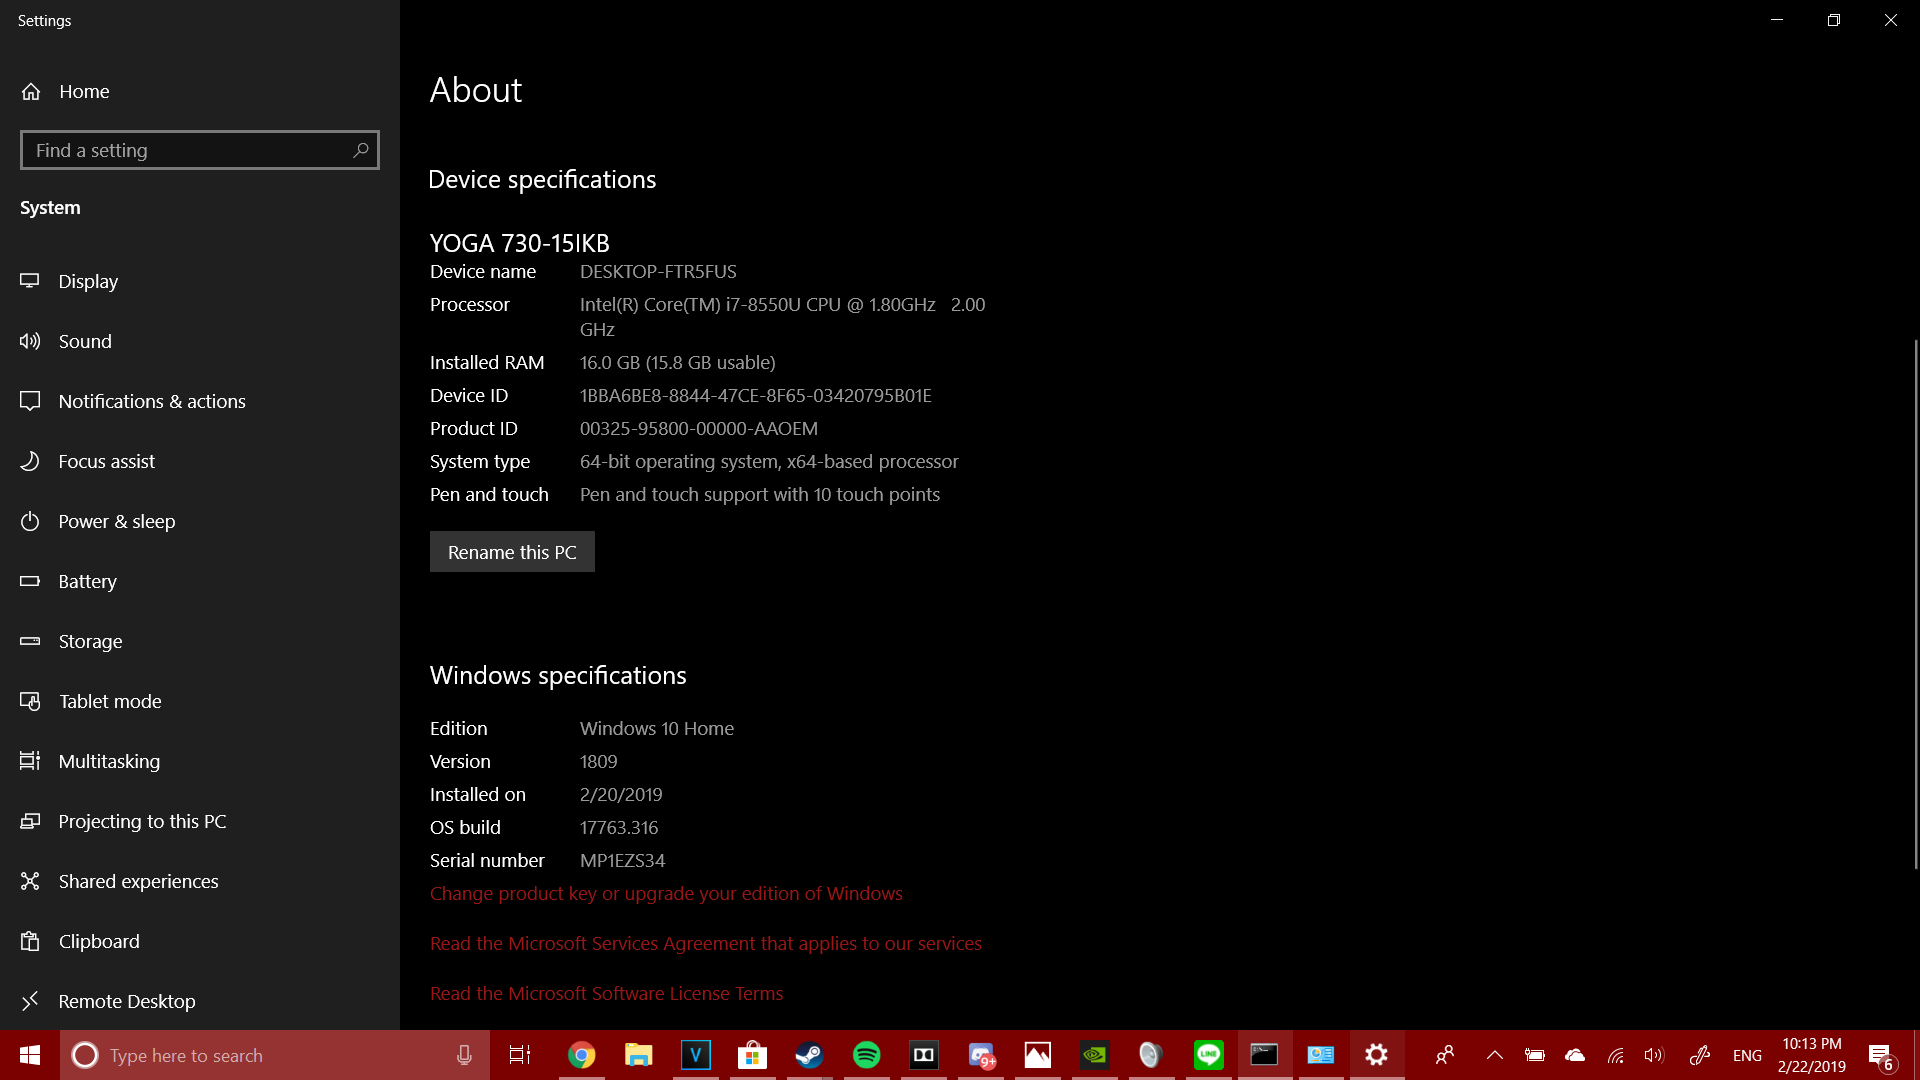Open Projecting to this PC

[x=142, y=821]
